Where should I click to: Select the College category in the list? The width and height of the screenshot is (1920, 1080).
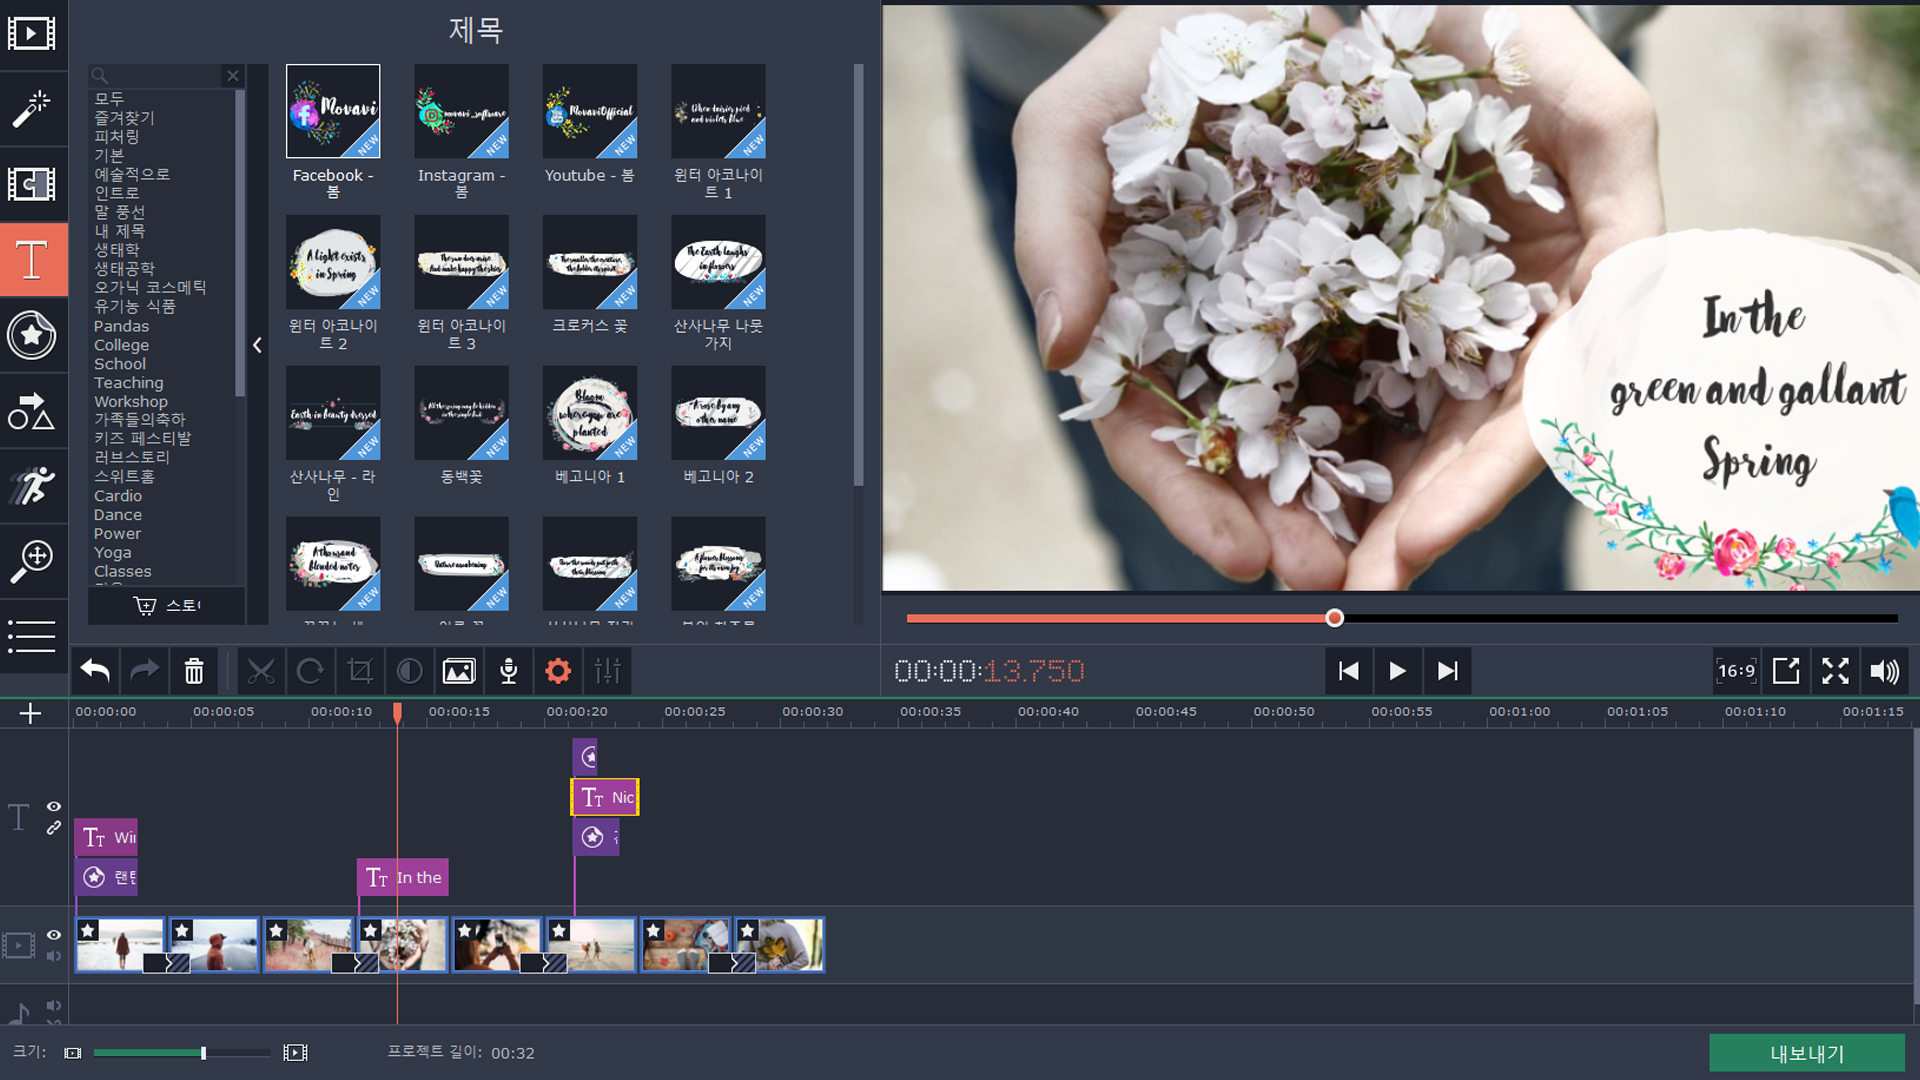pyautogui.click(x=121, y=345)
